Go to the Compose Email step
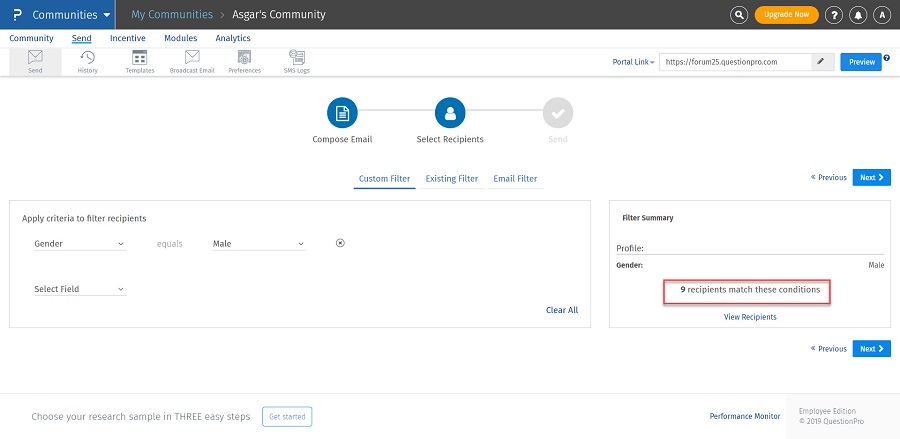 click(342, 114)
